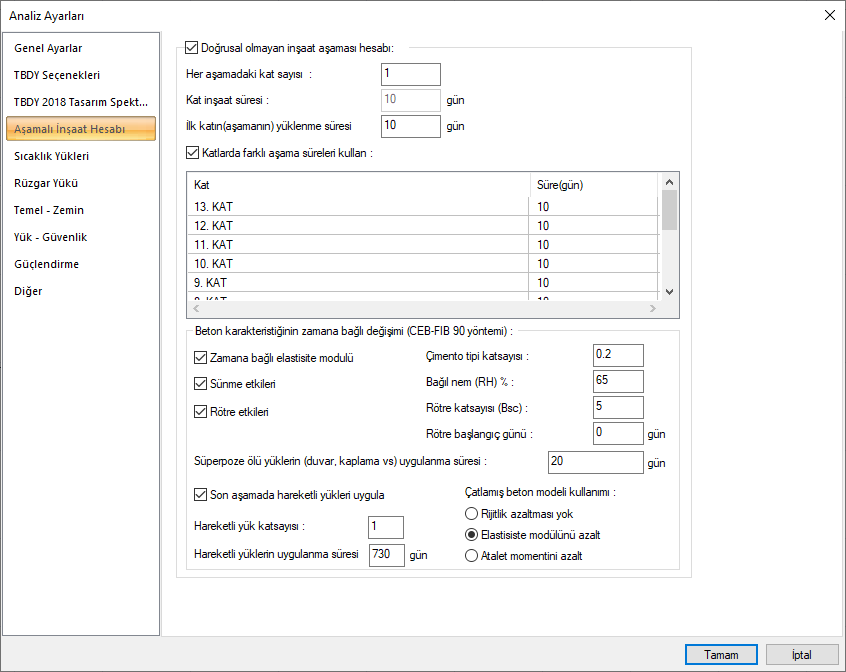Toggle Rötre etkileri checkbox
The height and width of the screenshot is (672, 846).
199,411
